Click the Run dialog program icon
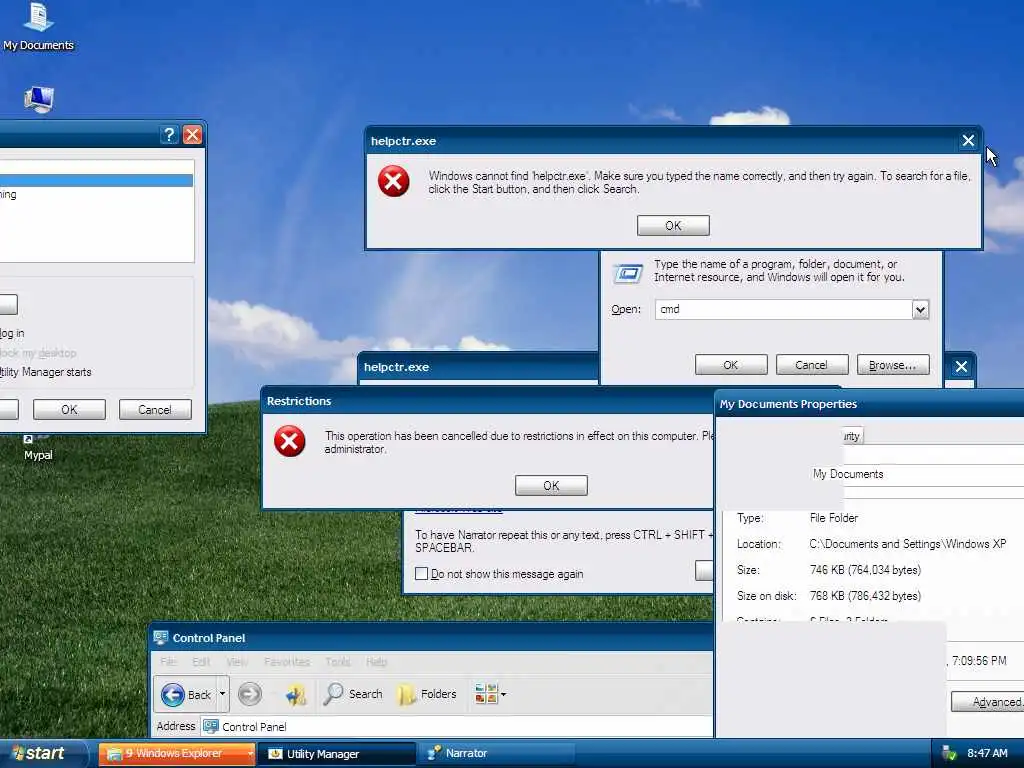Screen dimensions: 1024x768 [x=628, y=272]
